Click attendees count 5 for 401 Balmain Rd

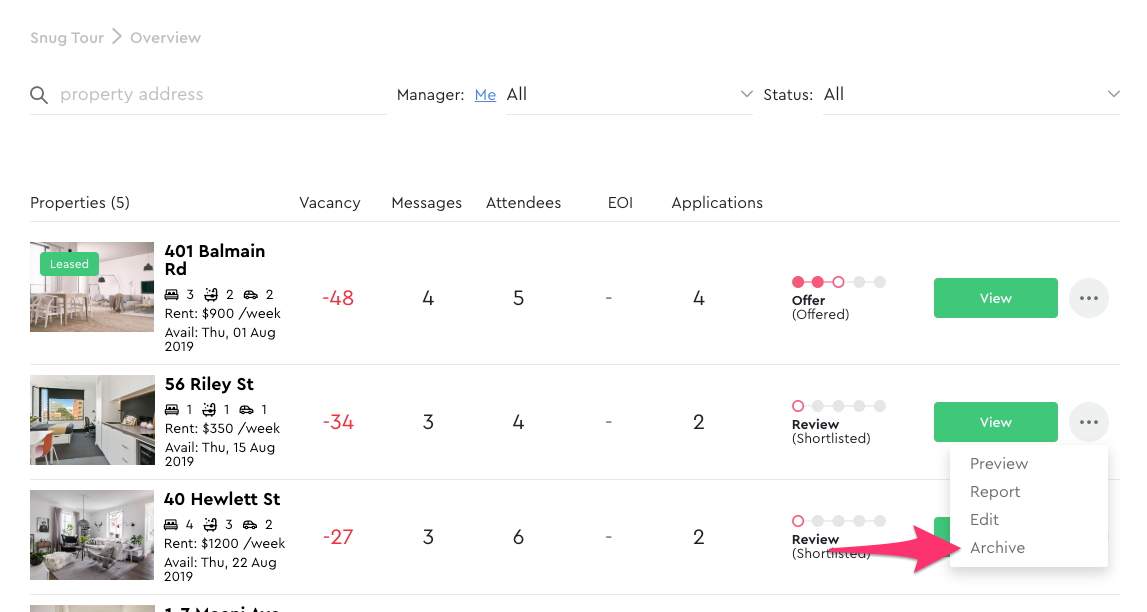[518, 298]
